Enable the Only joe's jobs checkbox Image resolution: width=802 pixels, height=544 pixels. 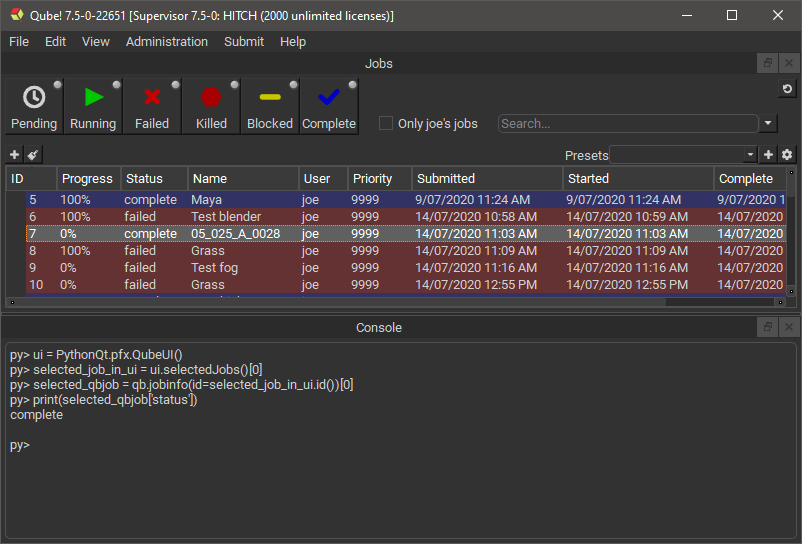[386, 124]
